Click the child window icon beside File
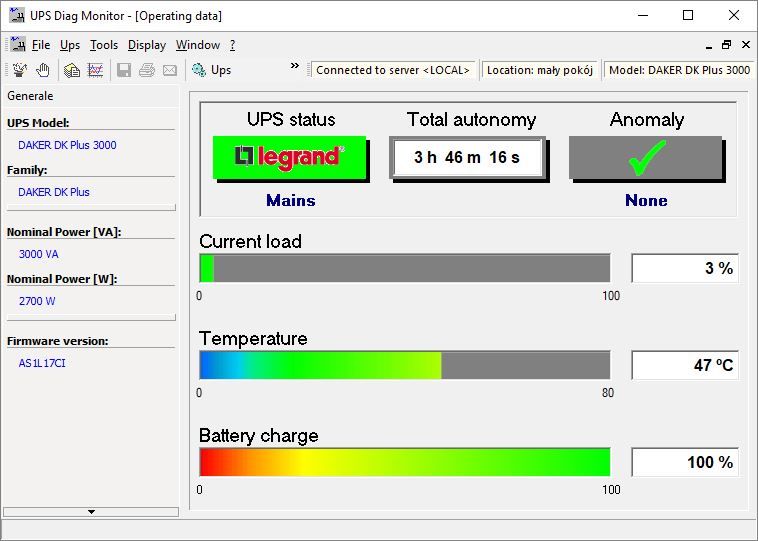 click(x=18, y=44)
